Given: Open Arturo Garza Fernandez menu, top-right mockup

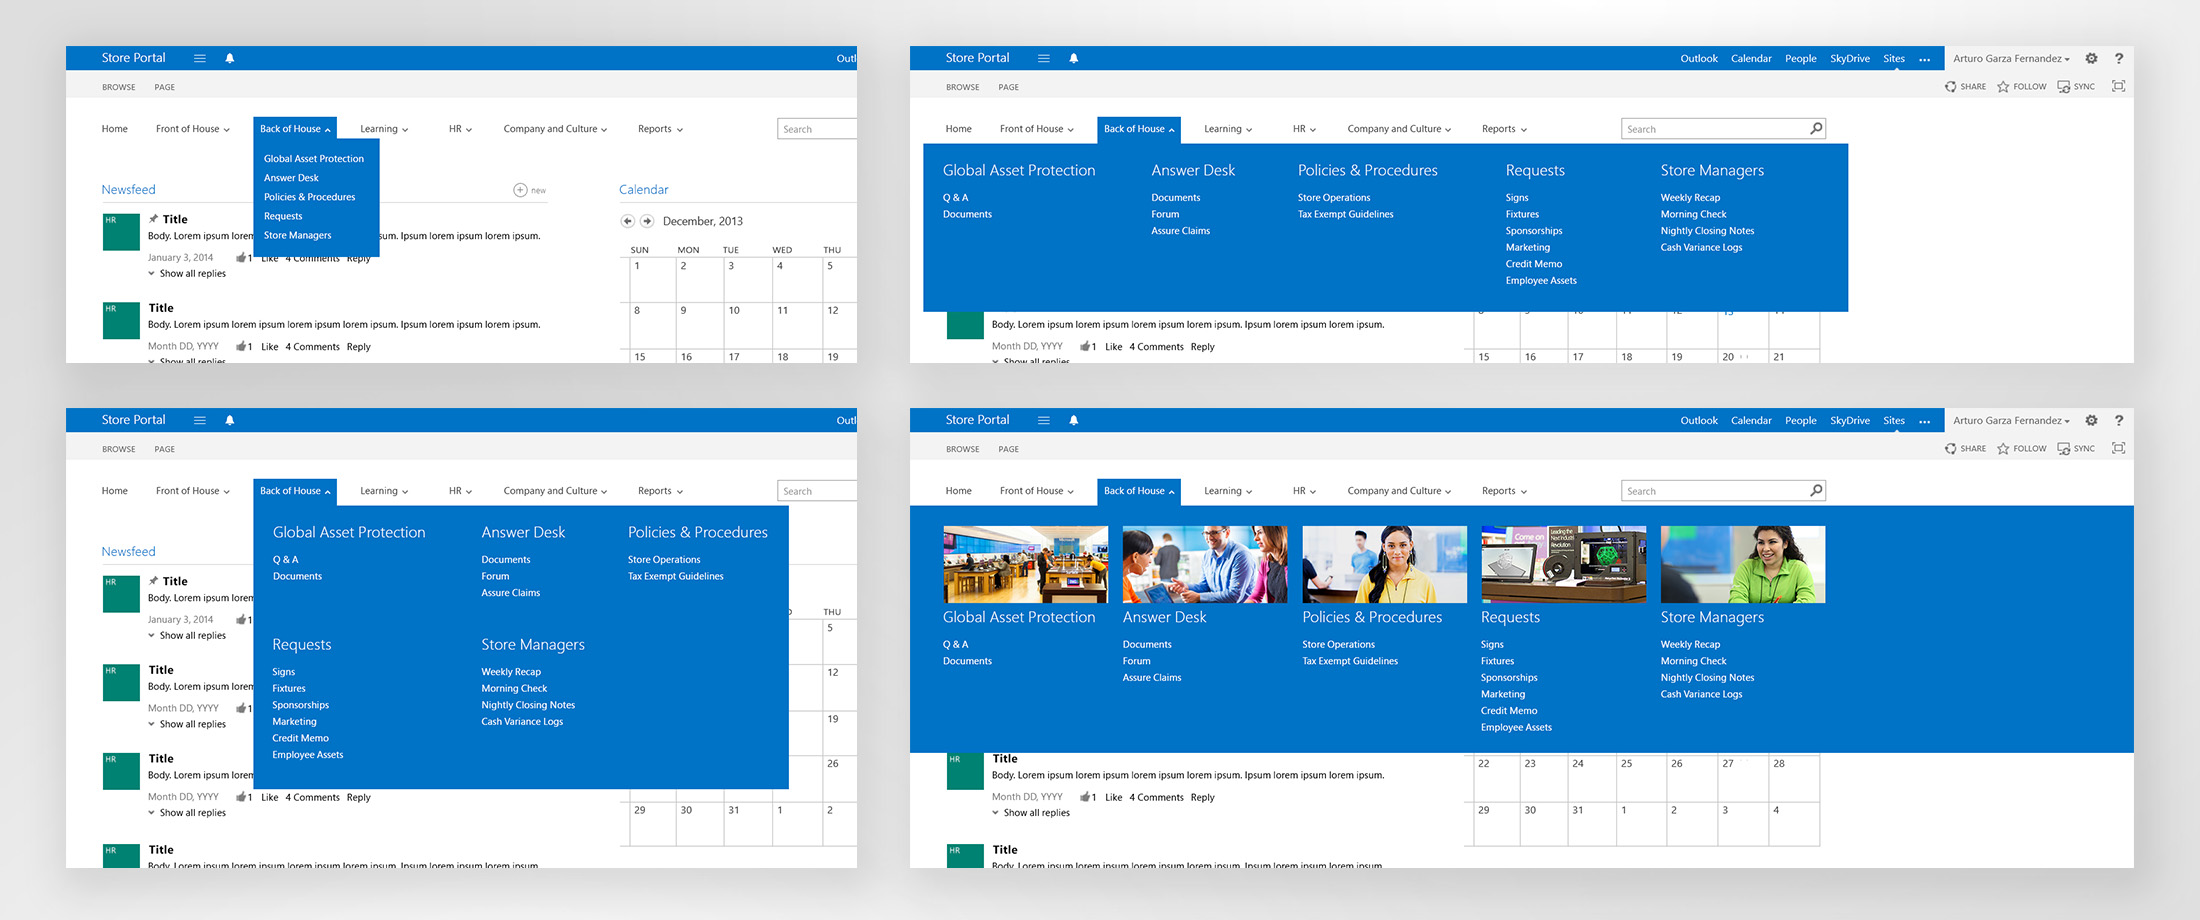Looking at the screenshot, I should (x=2011, y=58).
